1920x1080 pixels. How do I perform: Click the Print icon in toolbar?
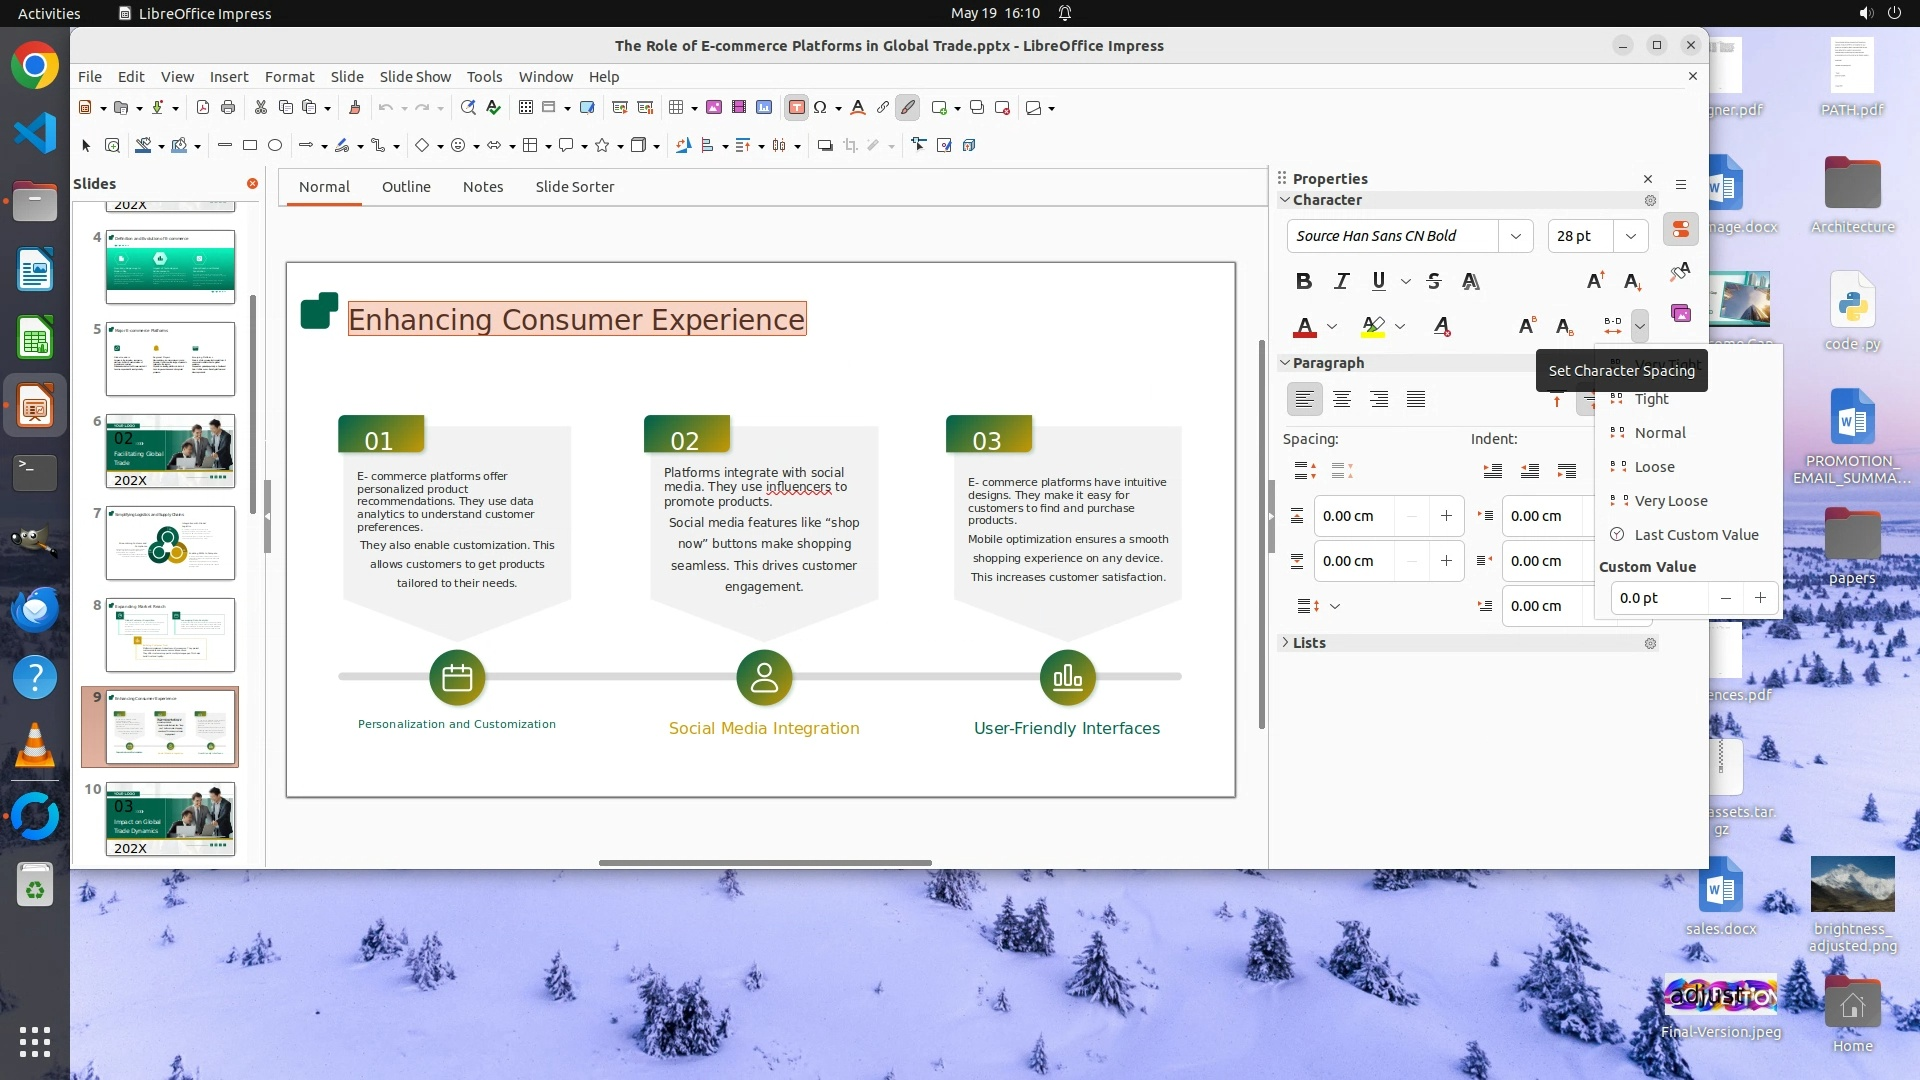(x=228, y=107)
